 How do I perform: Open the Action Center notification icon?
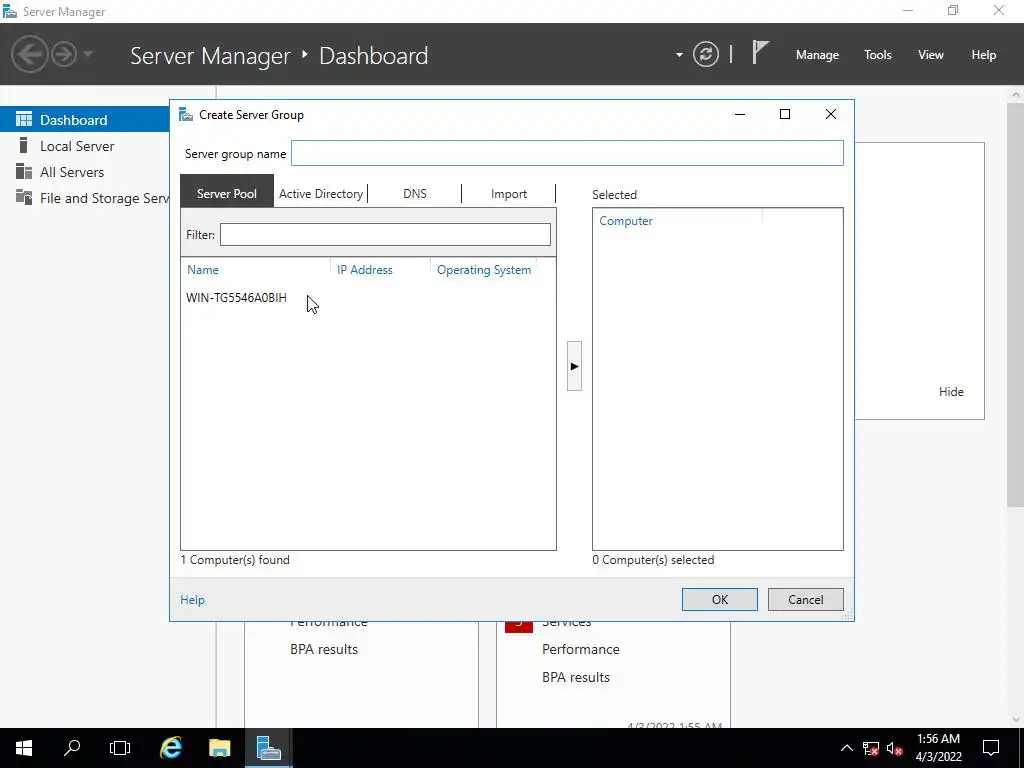[x=991, y=748]
